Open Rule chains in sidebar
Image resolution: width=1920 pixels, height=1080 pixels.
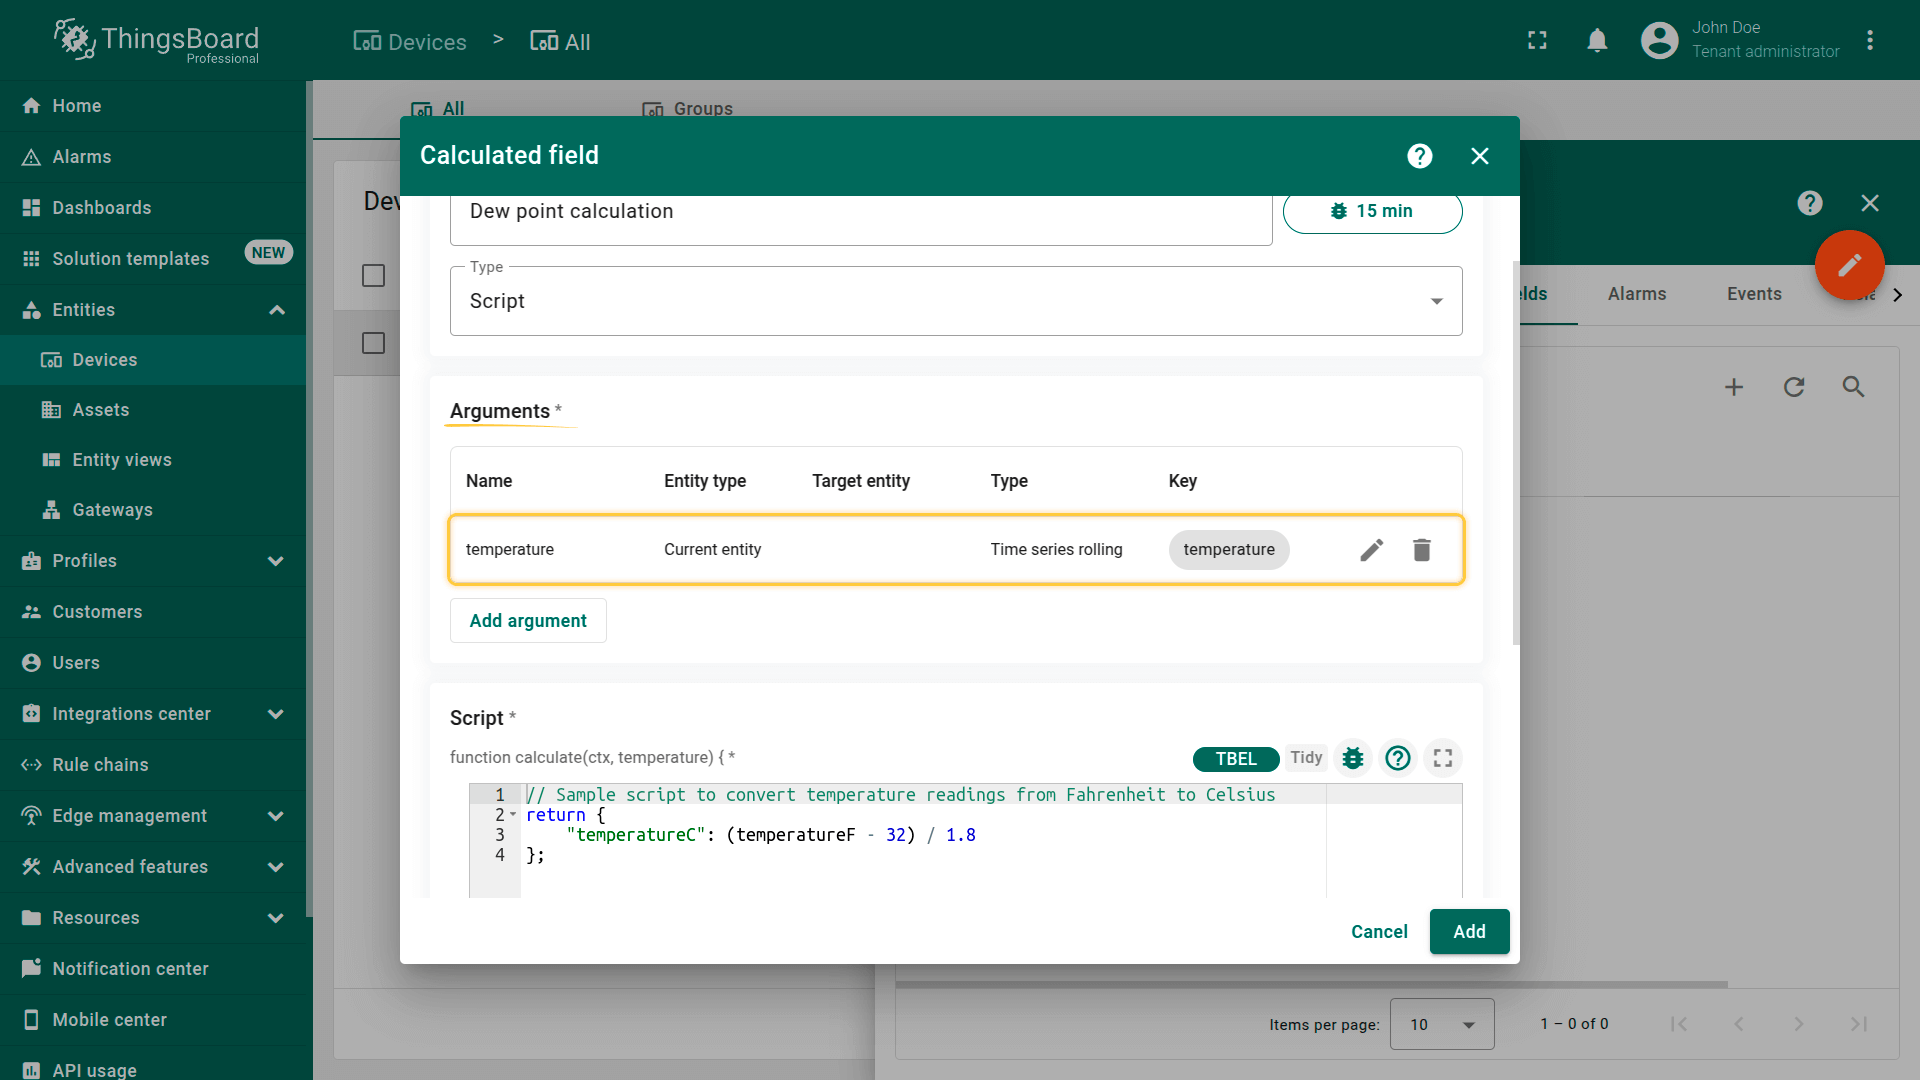tap(100, 765)
